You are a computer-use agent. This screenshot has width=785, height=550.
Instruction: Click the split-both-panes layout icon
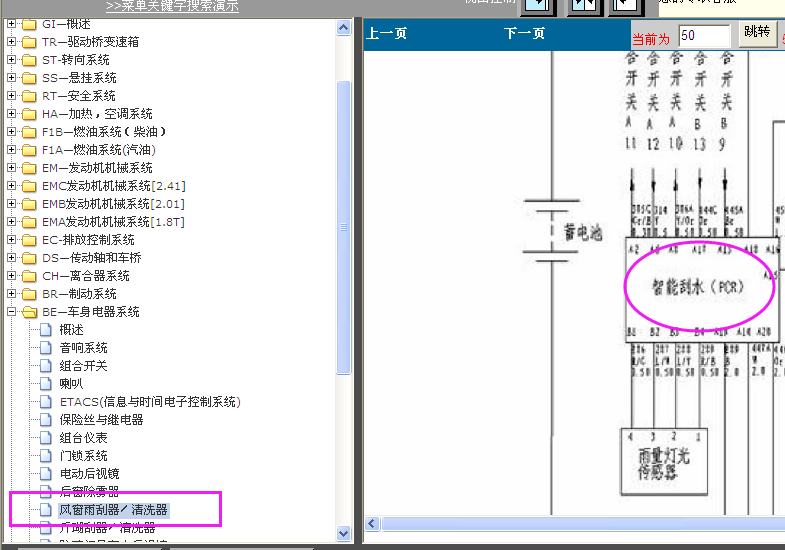click(584, 6)
